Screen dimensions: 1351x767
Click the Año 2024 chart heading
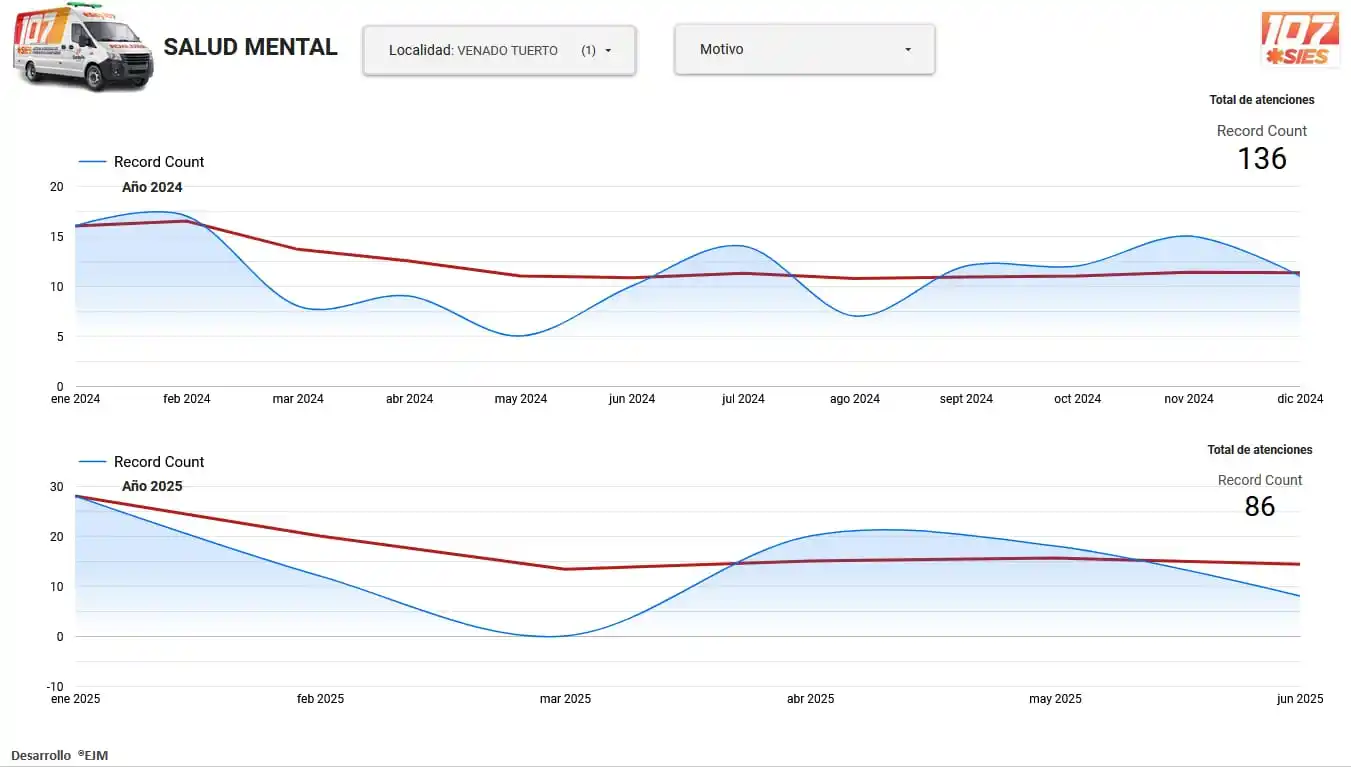(x=152, y=187)
